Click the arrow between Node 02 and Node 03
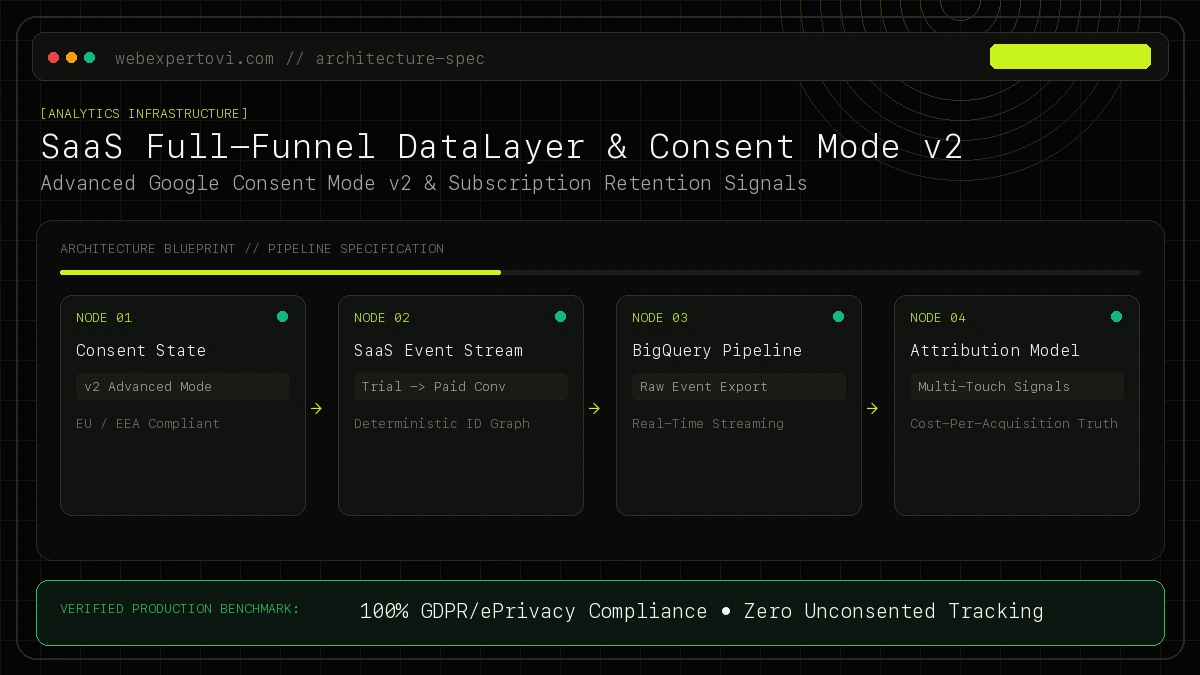Image resolution: width=1200 pixels, height=675 pixels. (x=595, y=408)
